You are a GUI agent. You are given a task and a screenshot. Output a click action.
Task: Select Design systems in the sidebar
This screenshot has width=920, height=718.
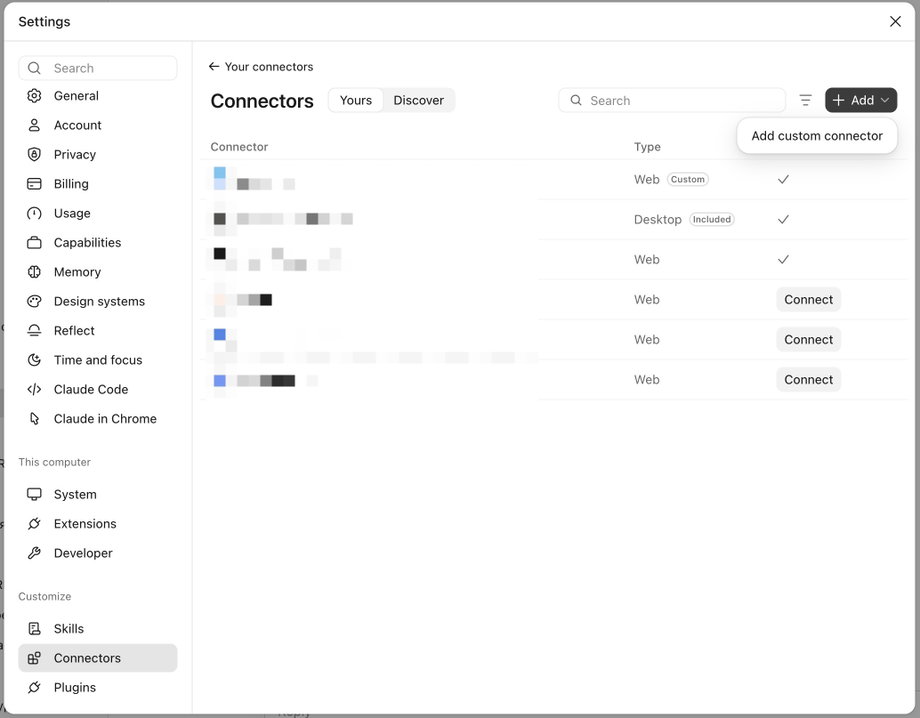point(97,301)
